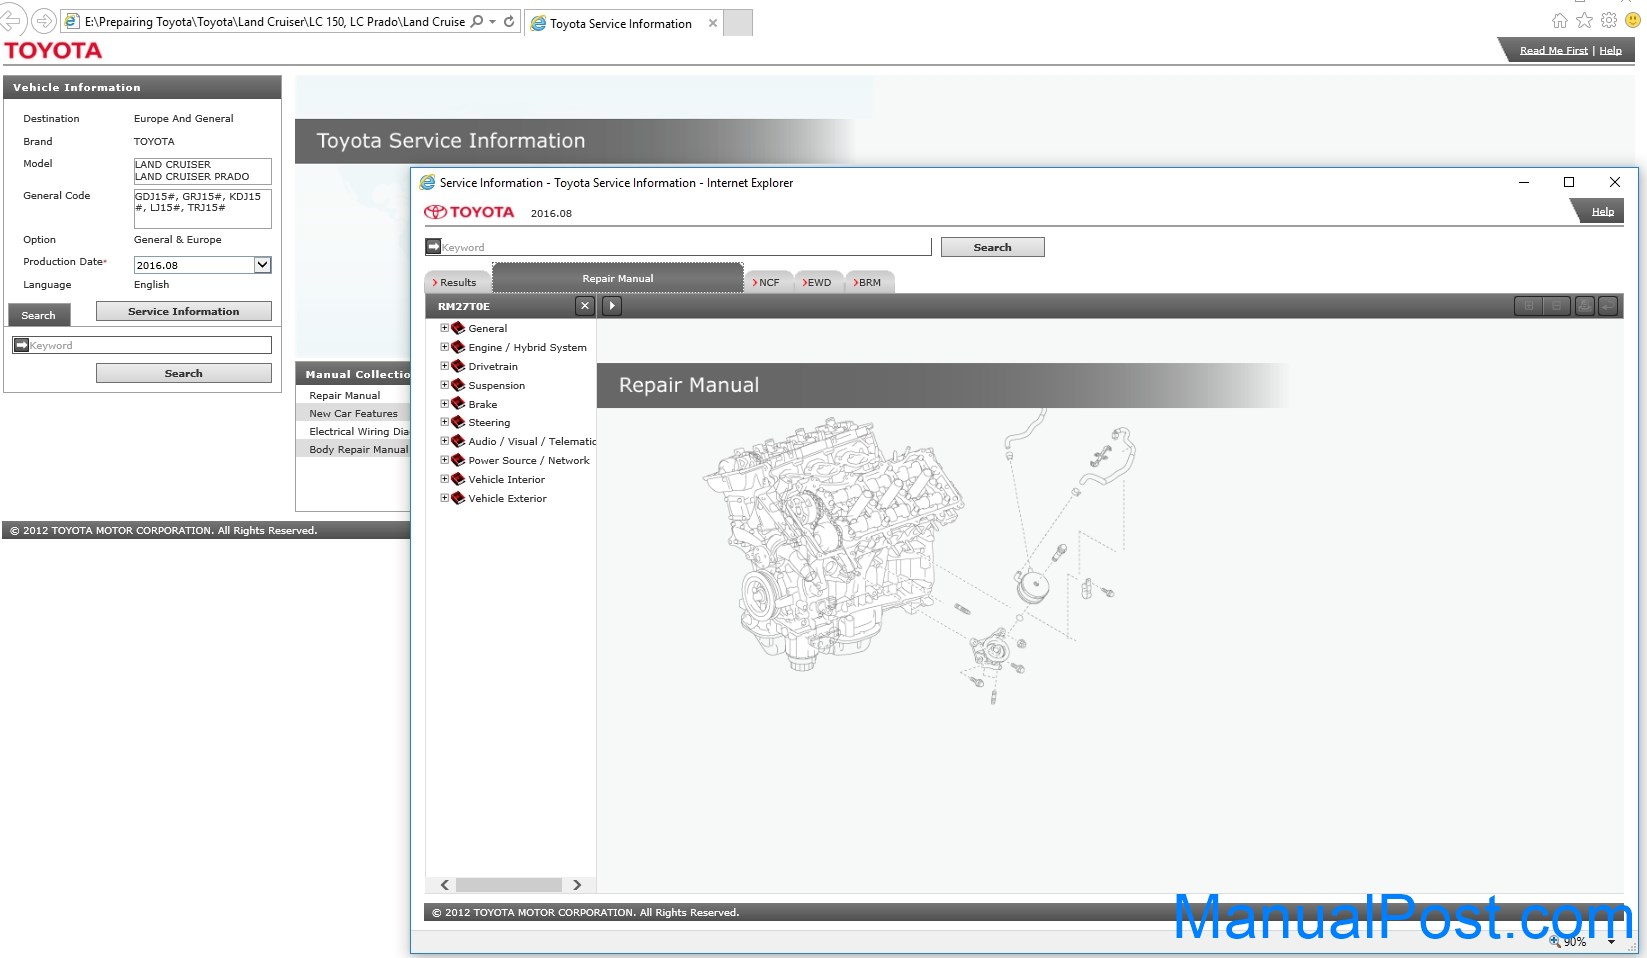The image size is (1647, 958).
Task: Expand the Power Source / Network node
Action: click(444, 460)
